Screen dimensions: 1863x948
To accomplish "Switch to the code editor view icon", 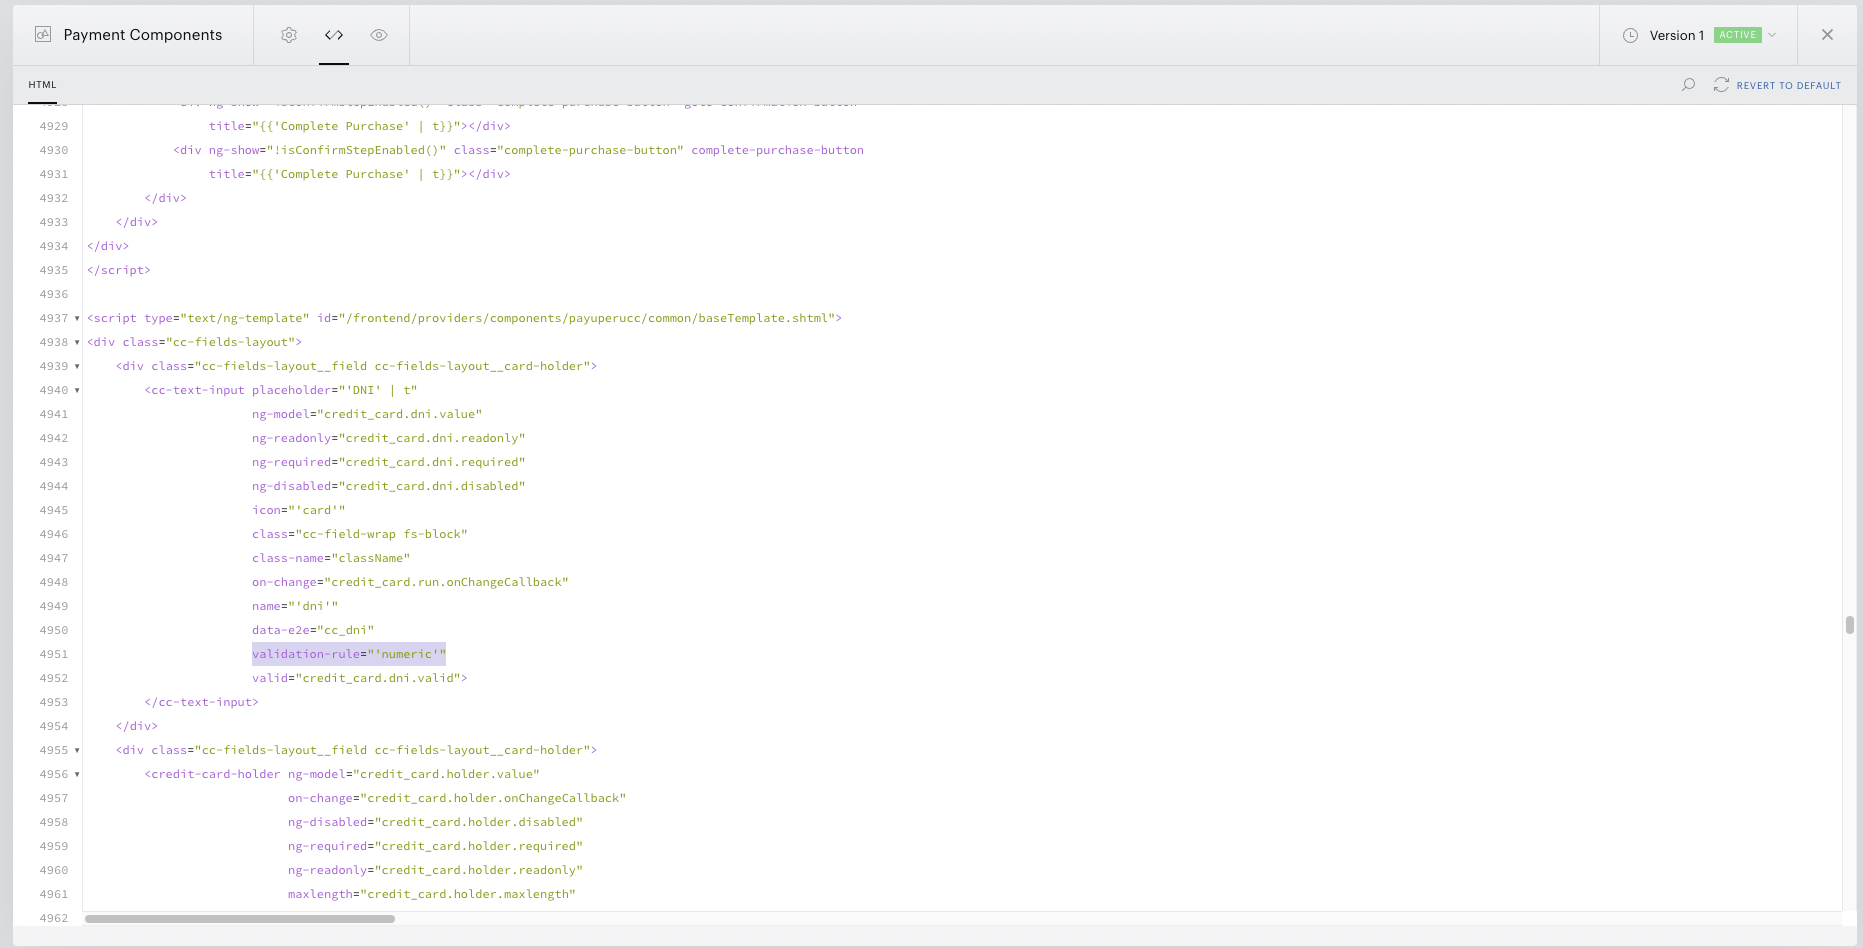I will [x=334, y=35].
